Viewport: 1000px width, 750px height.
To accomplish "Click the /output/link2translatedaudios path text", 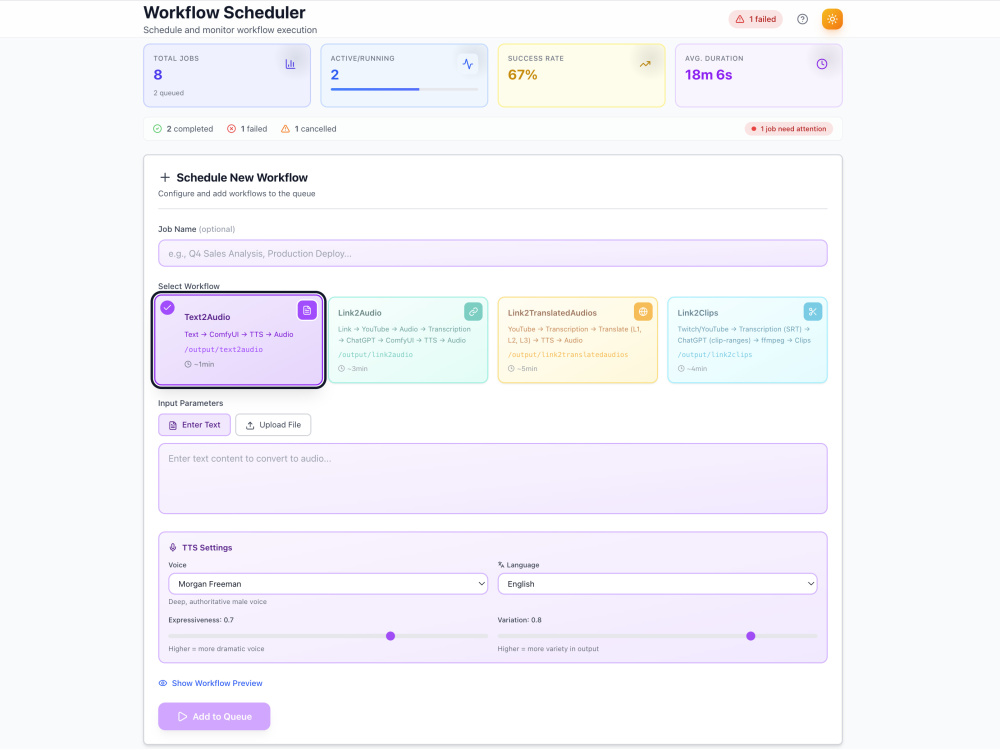I will (568, 355).
